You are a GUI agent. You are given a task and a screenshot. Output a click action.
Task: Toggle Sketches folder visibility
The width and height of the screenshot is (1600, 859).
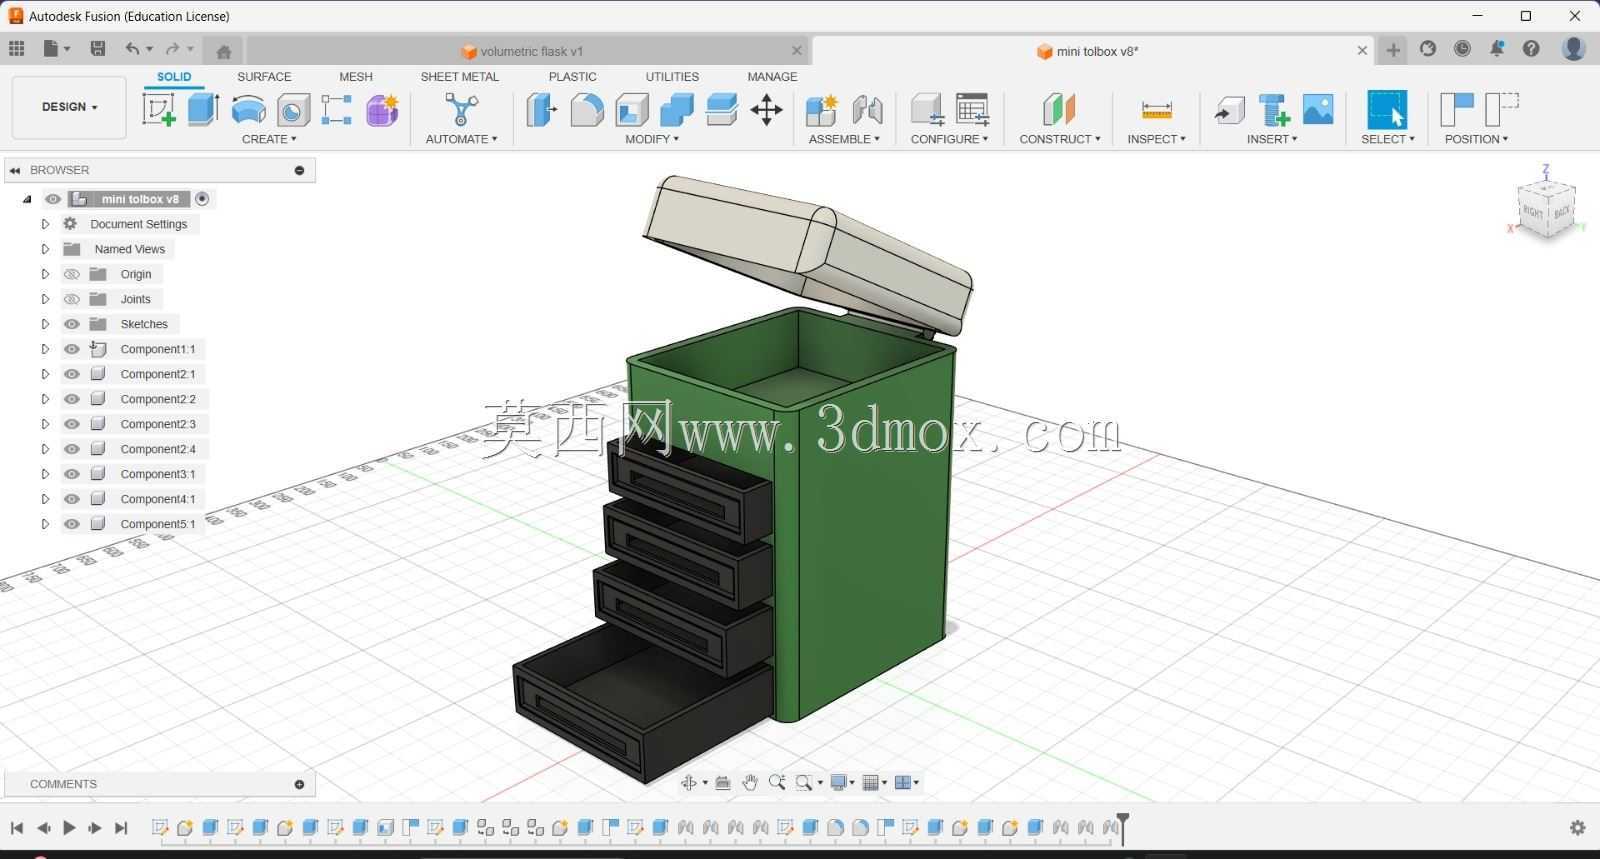tap(72, 324)
